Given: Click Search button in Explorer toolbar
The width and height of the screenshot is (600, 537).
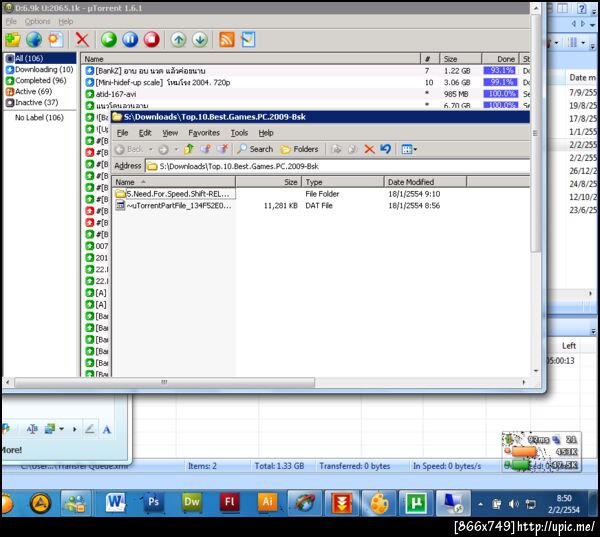Looking at the screenshot, I should [255, 149].
